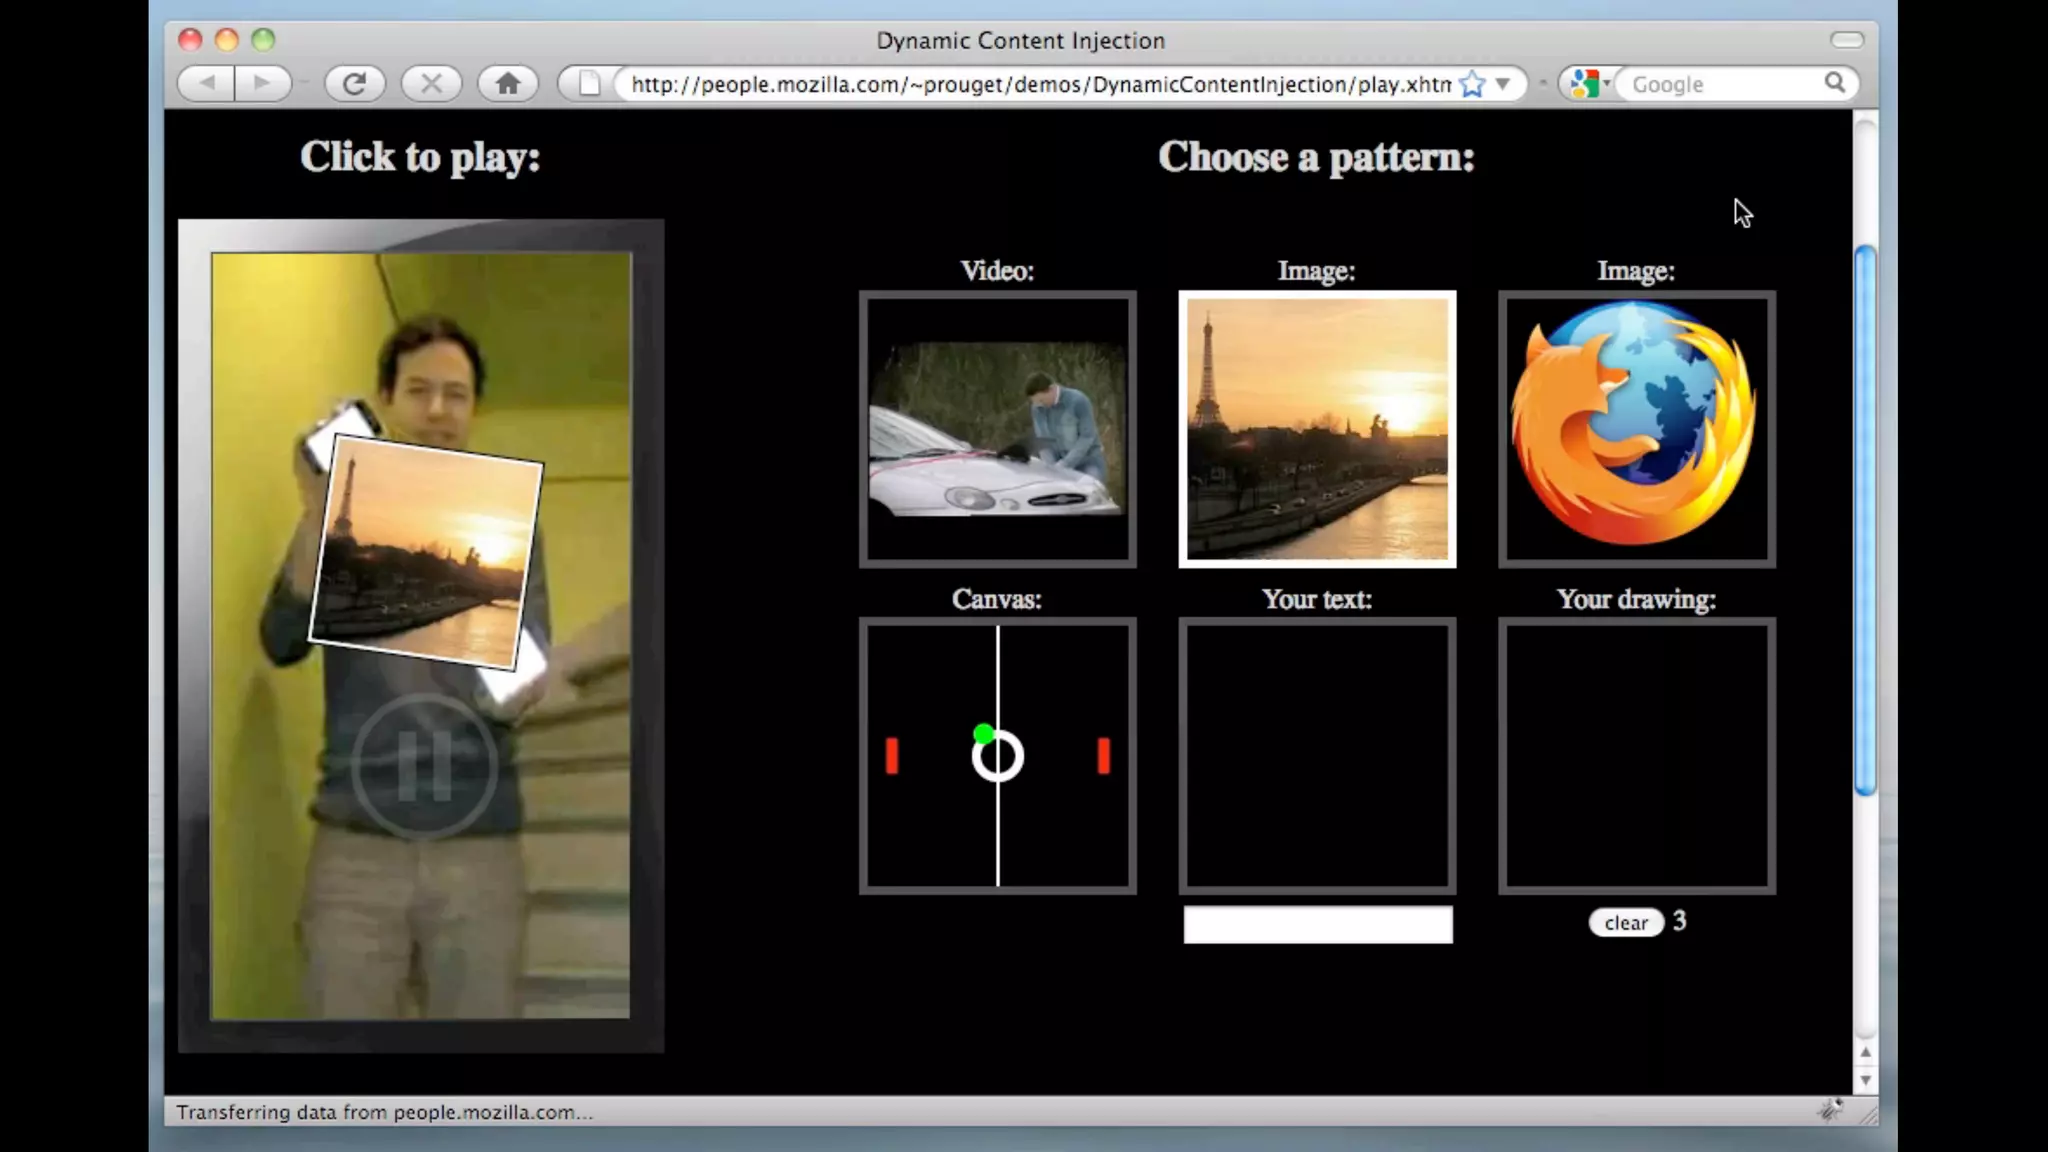Select the Eiffel Tower image pattern

tap(1317, 429)
